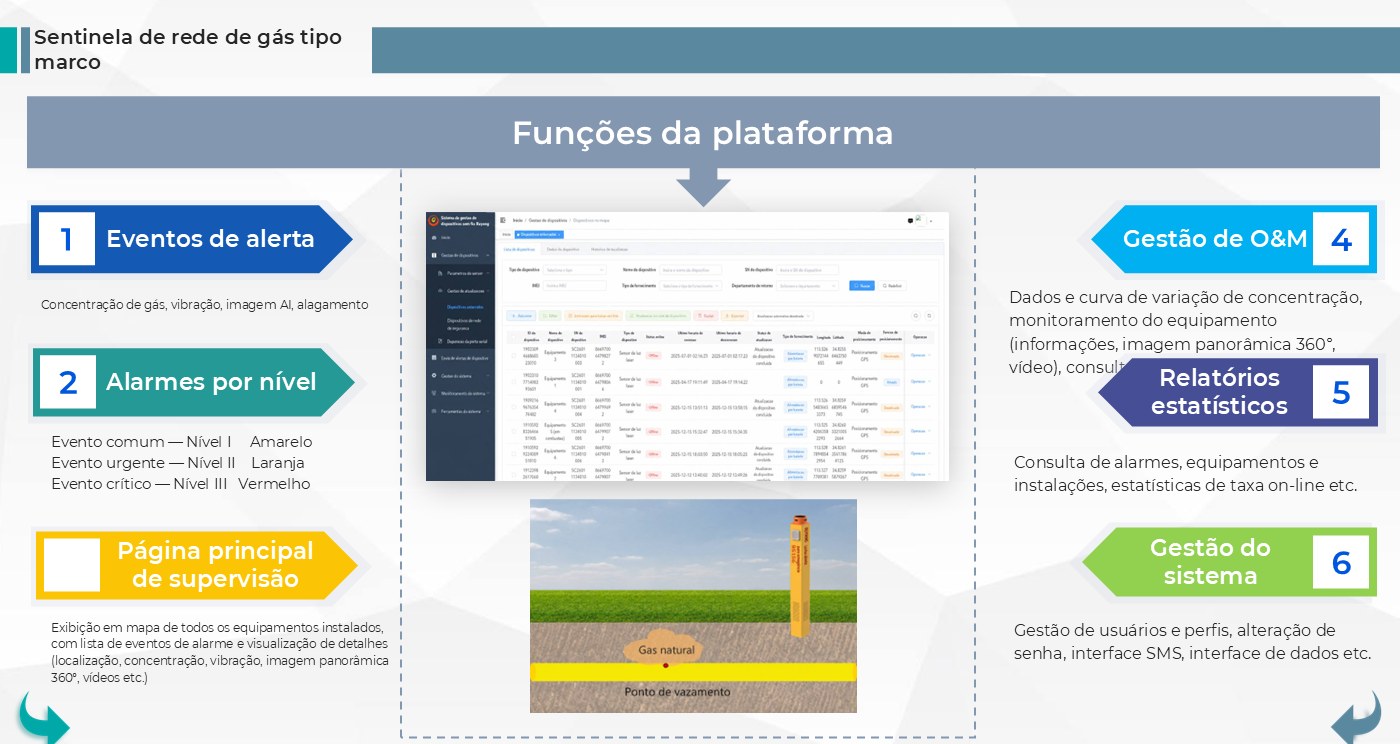1400x744 pixels.
Task: Click in the Nome do dispositivo input field
Action: (x=691, y=270)
